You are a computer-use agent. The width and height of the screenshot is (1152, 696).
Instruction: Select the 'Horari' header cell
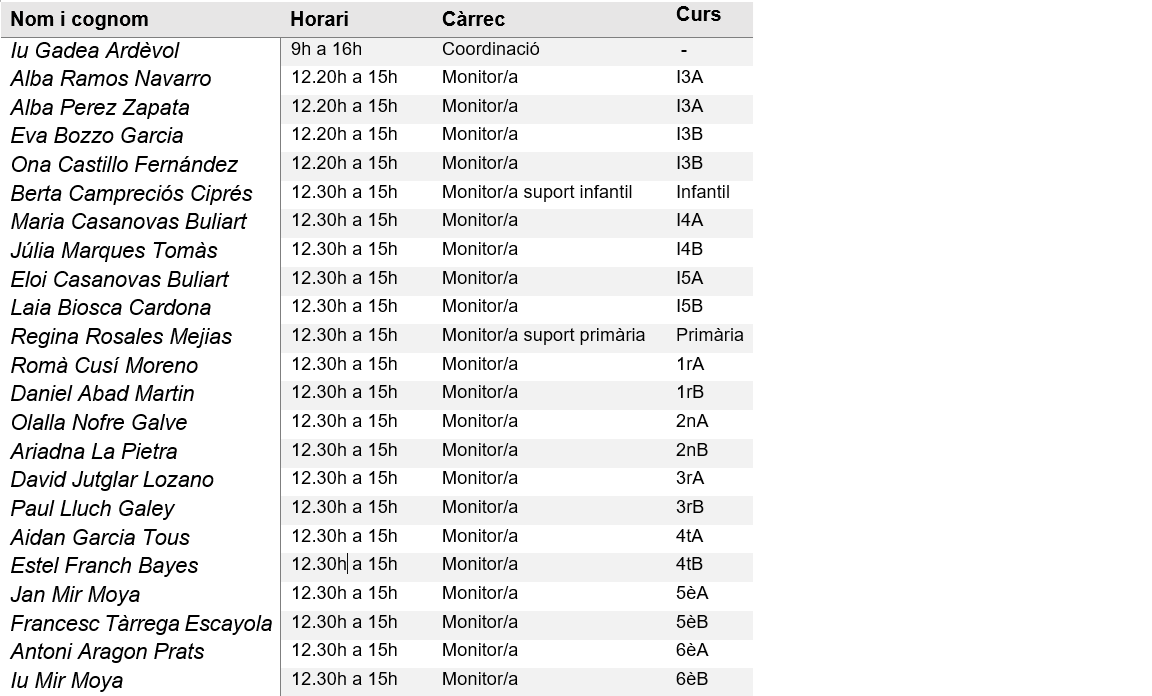tap(319, 19)
